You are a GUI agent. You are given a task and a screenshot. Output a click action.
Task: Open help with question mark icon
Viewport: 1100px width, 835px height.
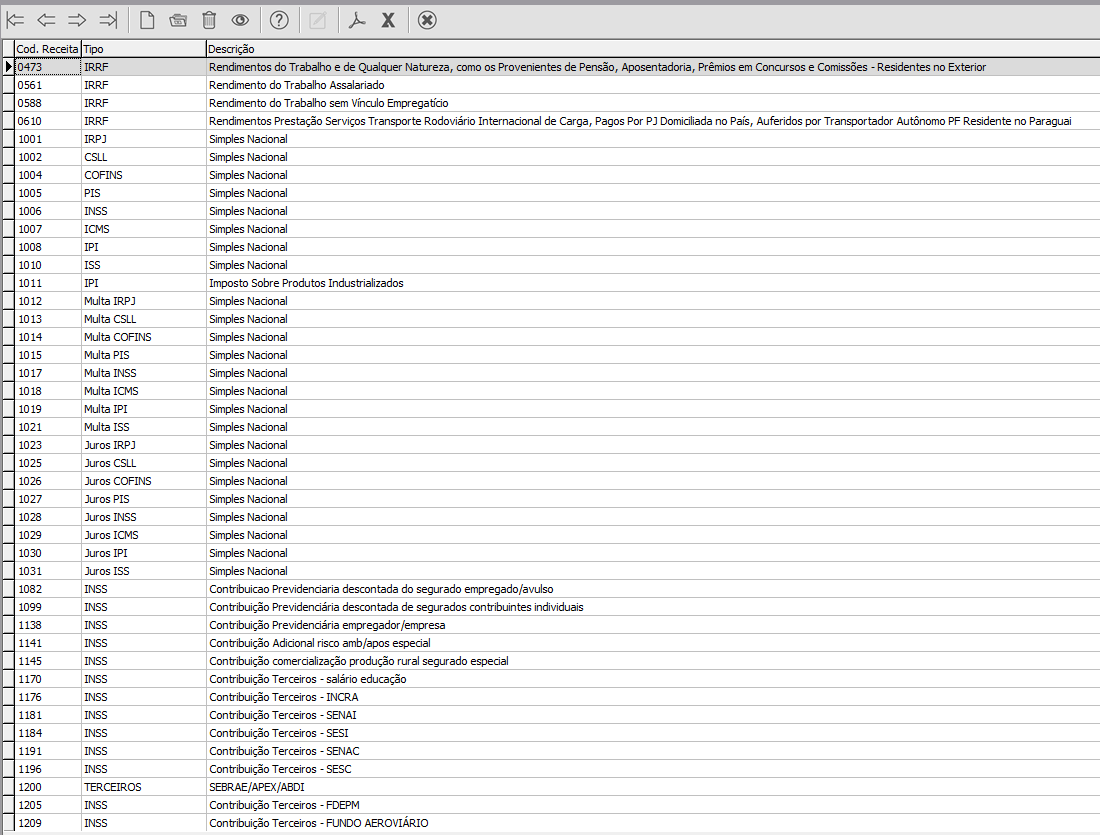(279, 20)
